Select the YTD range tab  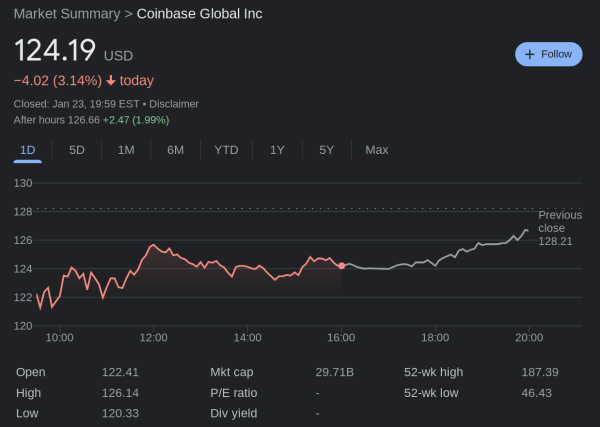[226, 150]
